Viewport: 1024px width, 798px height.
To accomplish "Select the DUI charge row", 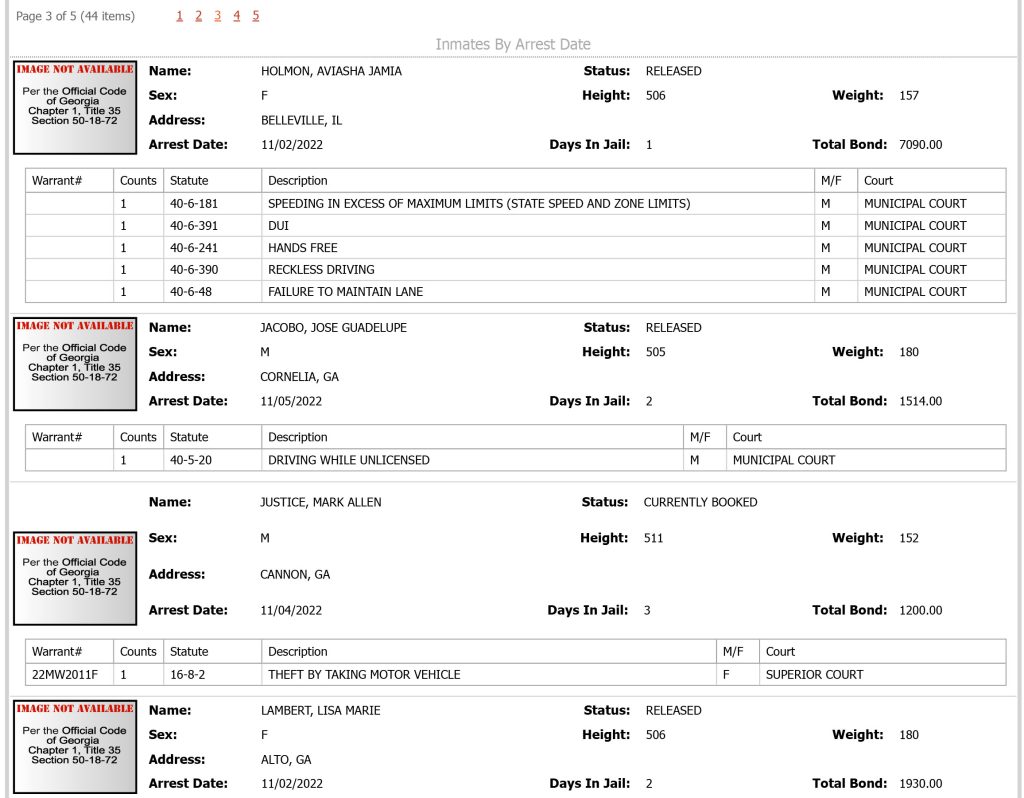I will (x=515, y=226).
